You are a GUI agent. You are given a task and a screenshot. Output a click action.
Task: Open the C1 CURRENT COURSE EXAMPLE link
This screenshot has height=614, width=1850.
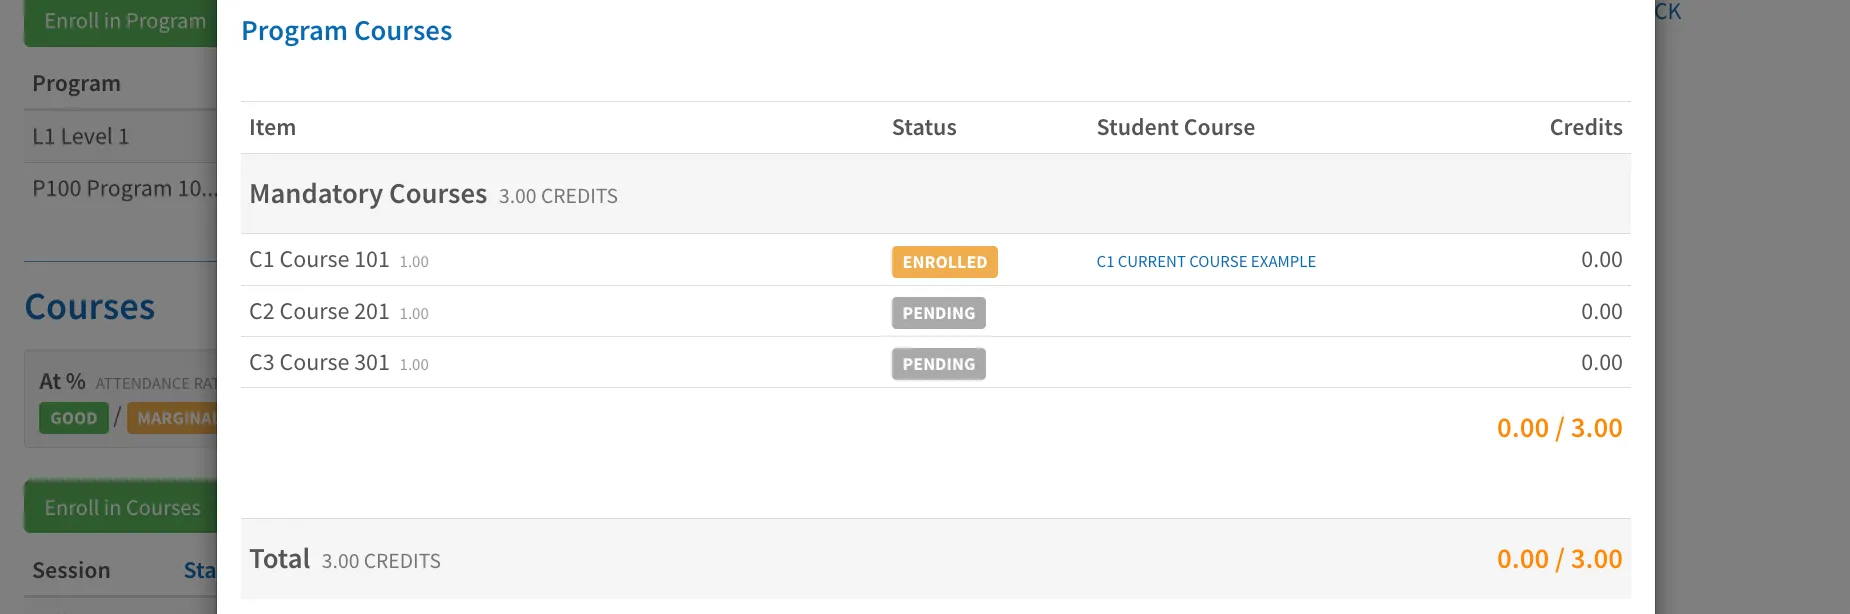(1206, 262)
